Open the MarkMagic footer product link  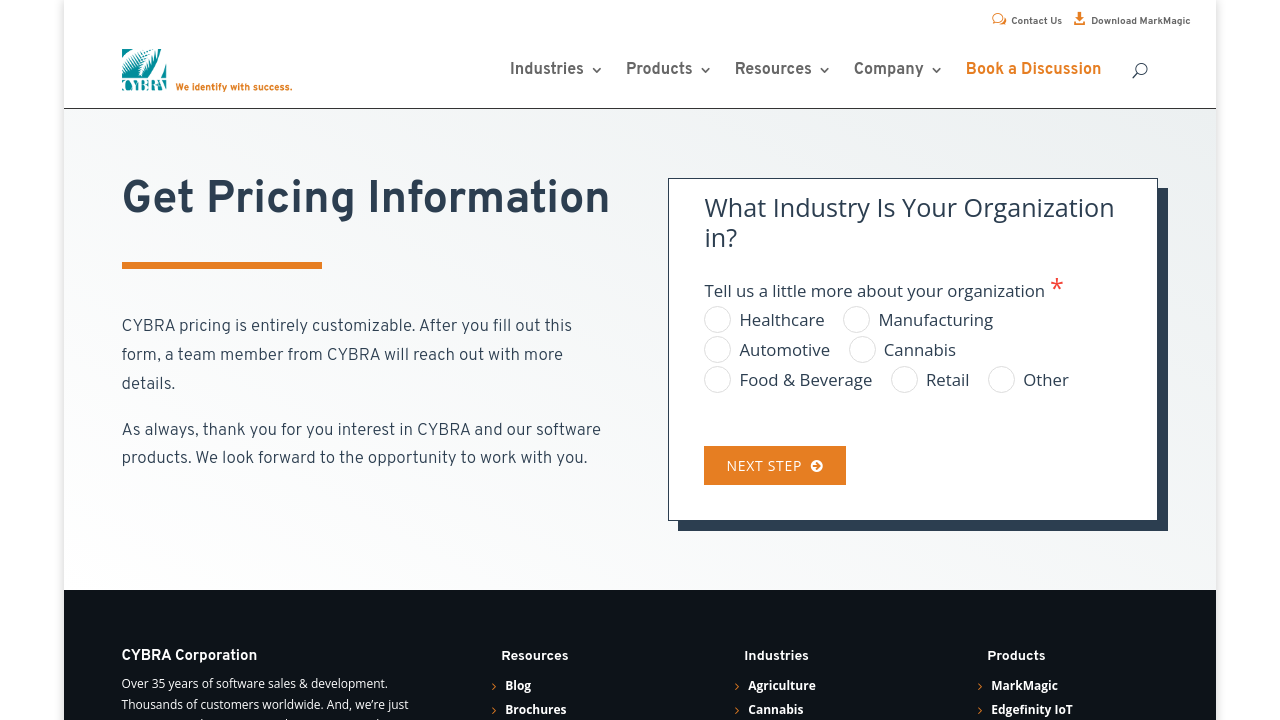[1024, 686]
